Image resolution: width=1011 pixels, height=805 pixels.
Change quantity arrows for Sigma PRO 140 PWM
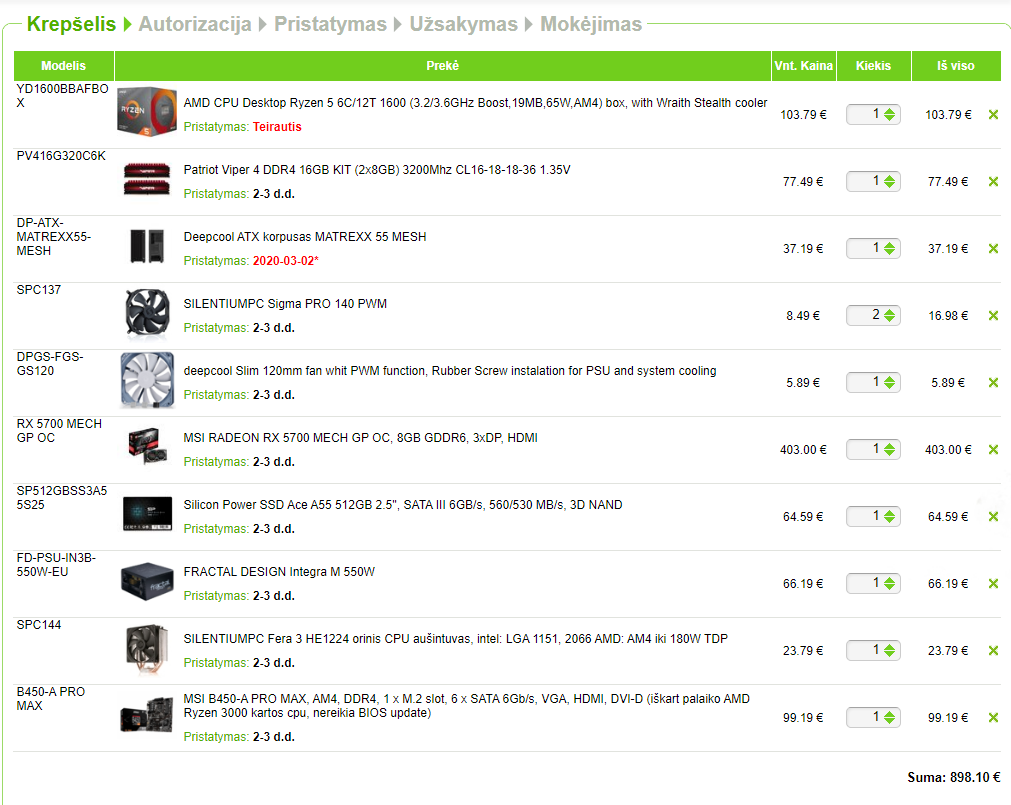click(890, 316)
